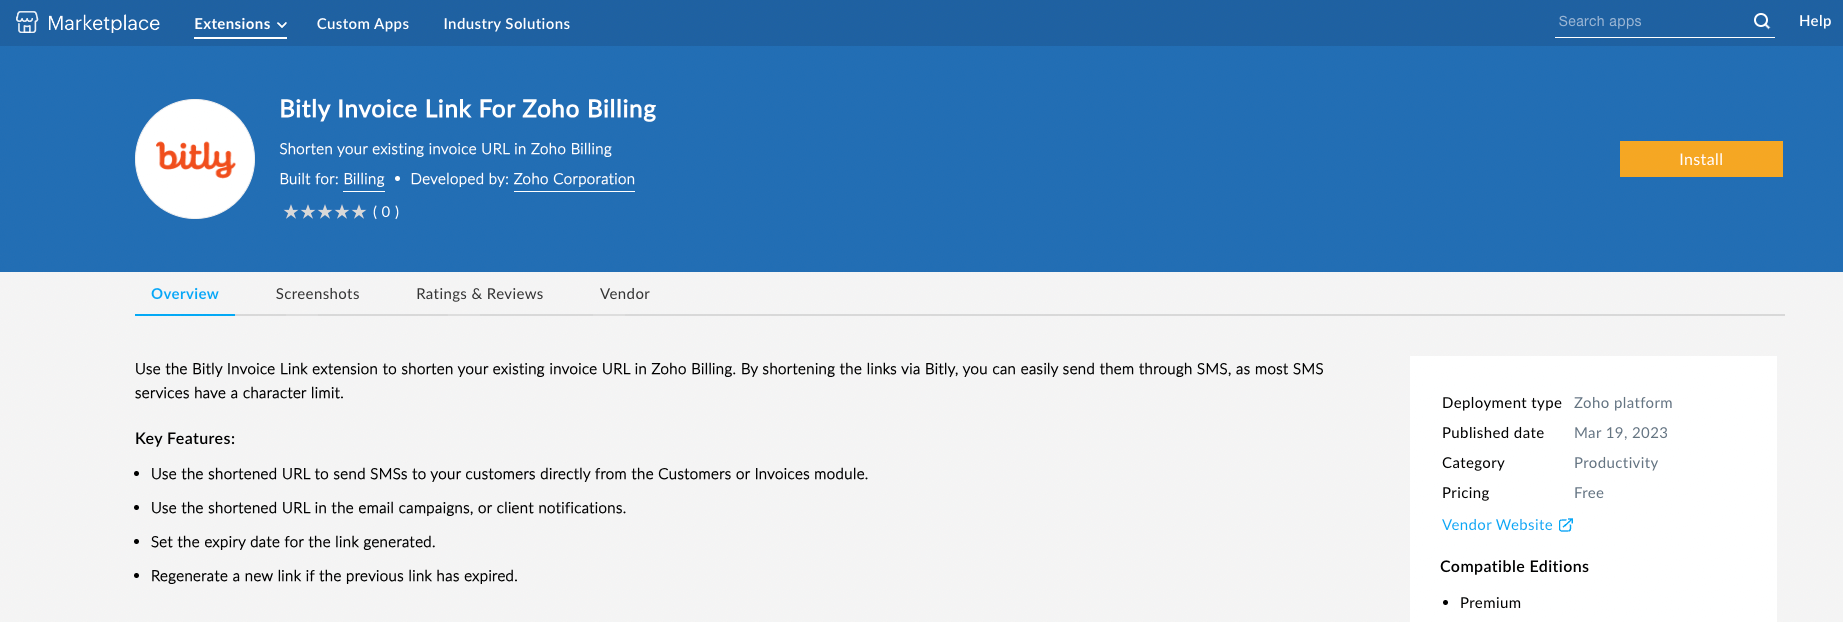Screen dimensions: 1843x622
Task: Click the five-star rating icons
Action: (324, 212)
